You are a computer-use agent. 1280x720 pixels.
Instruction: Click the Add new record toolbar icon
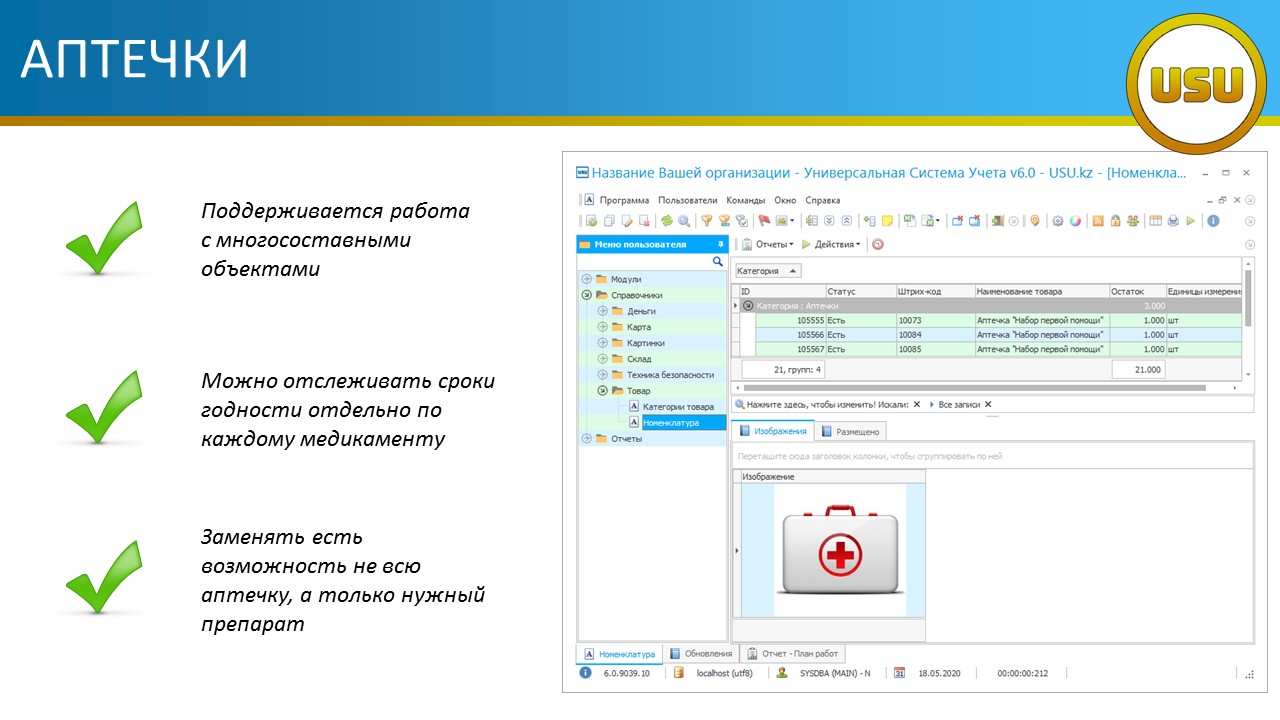(x=591, y=221)
